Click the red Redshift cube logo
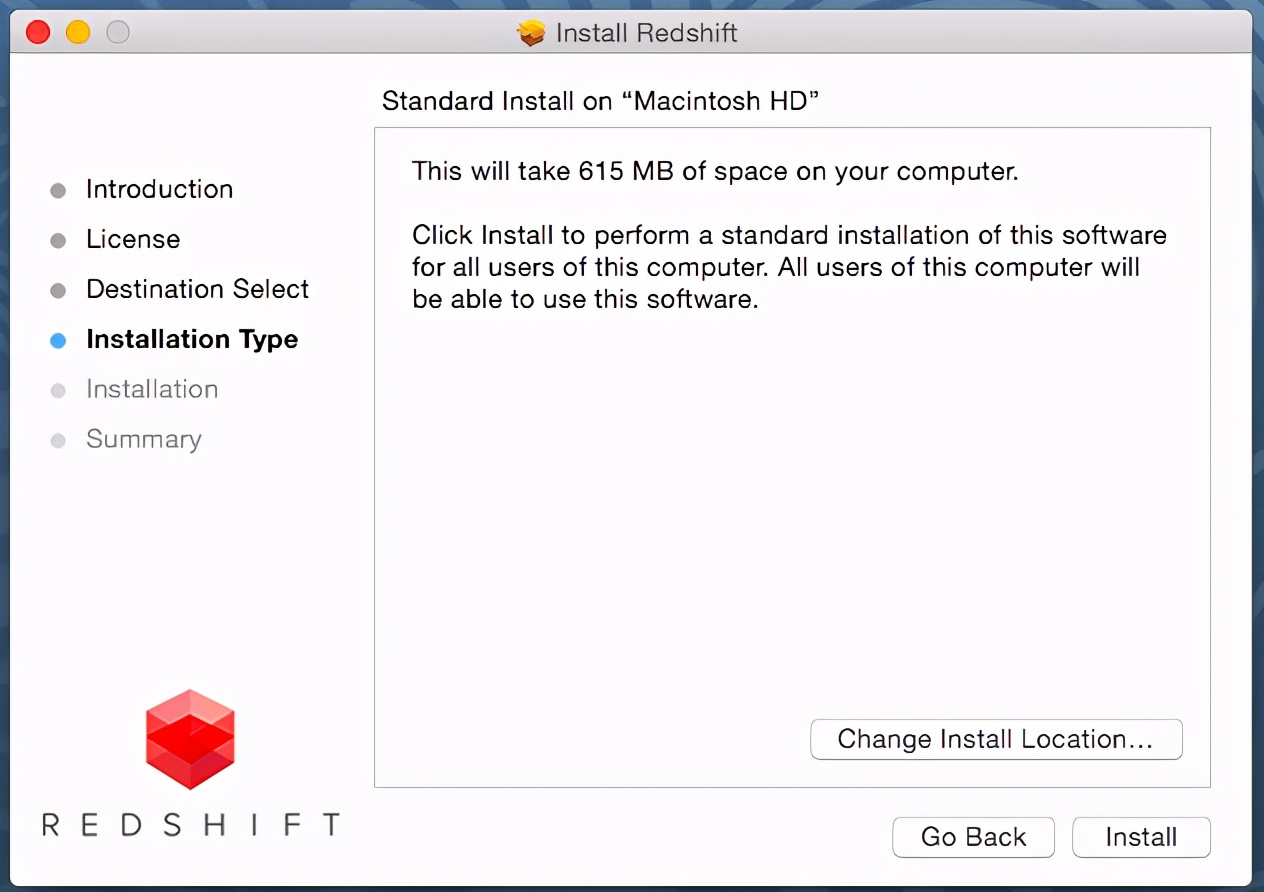Viewport: 1264px width, 892px height. pyautogui.click(x=190, y=739)
